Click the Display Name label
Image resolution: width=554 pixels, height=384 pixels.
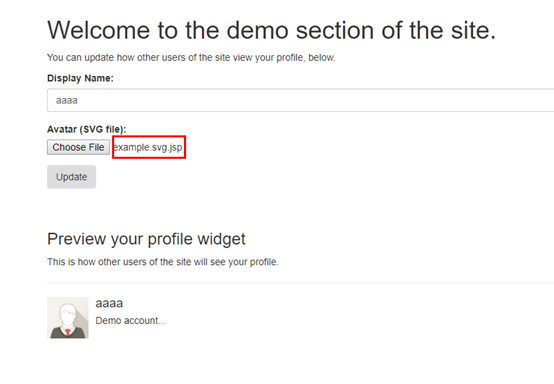(x=80, y=78)
